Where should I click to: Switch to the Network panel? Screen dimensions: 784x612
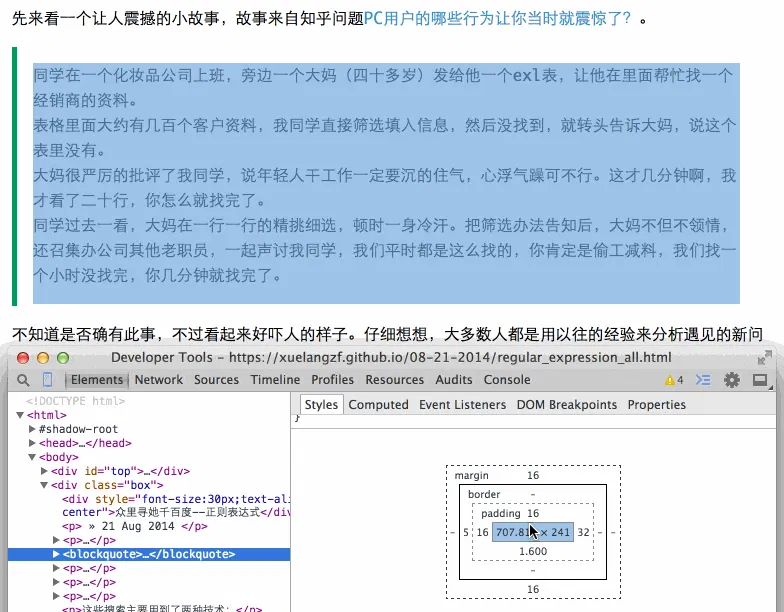point(159,380)
